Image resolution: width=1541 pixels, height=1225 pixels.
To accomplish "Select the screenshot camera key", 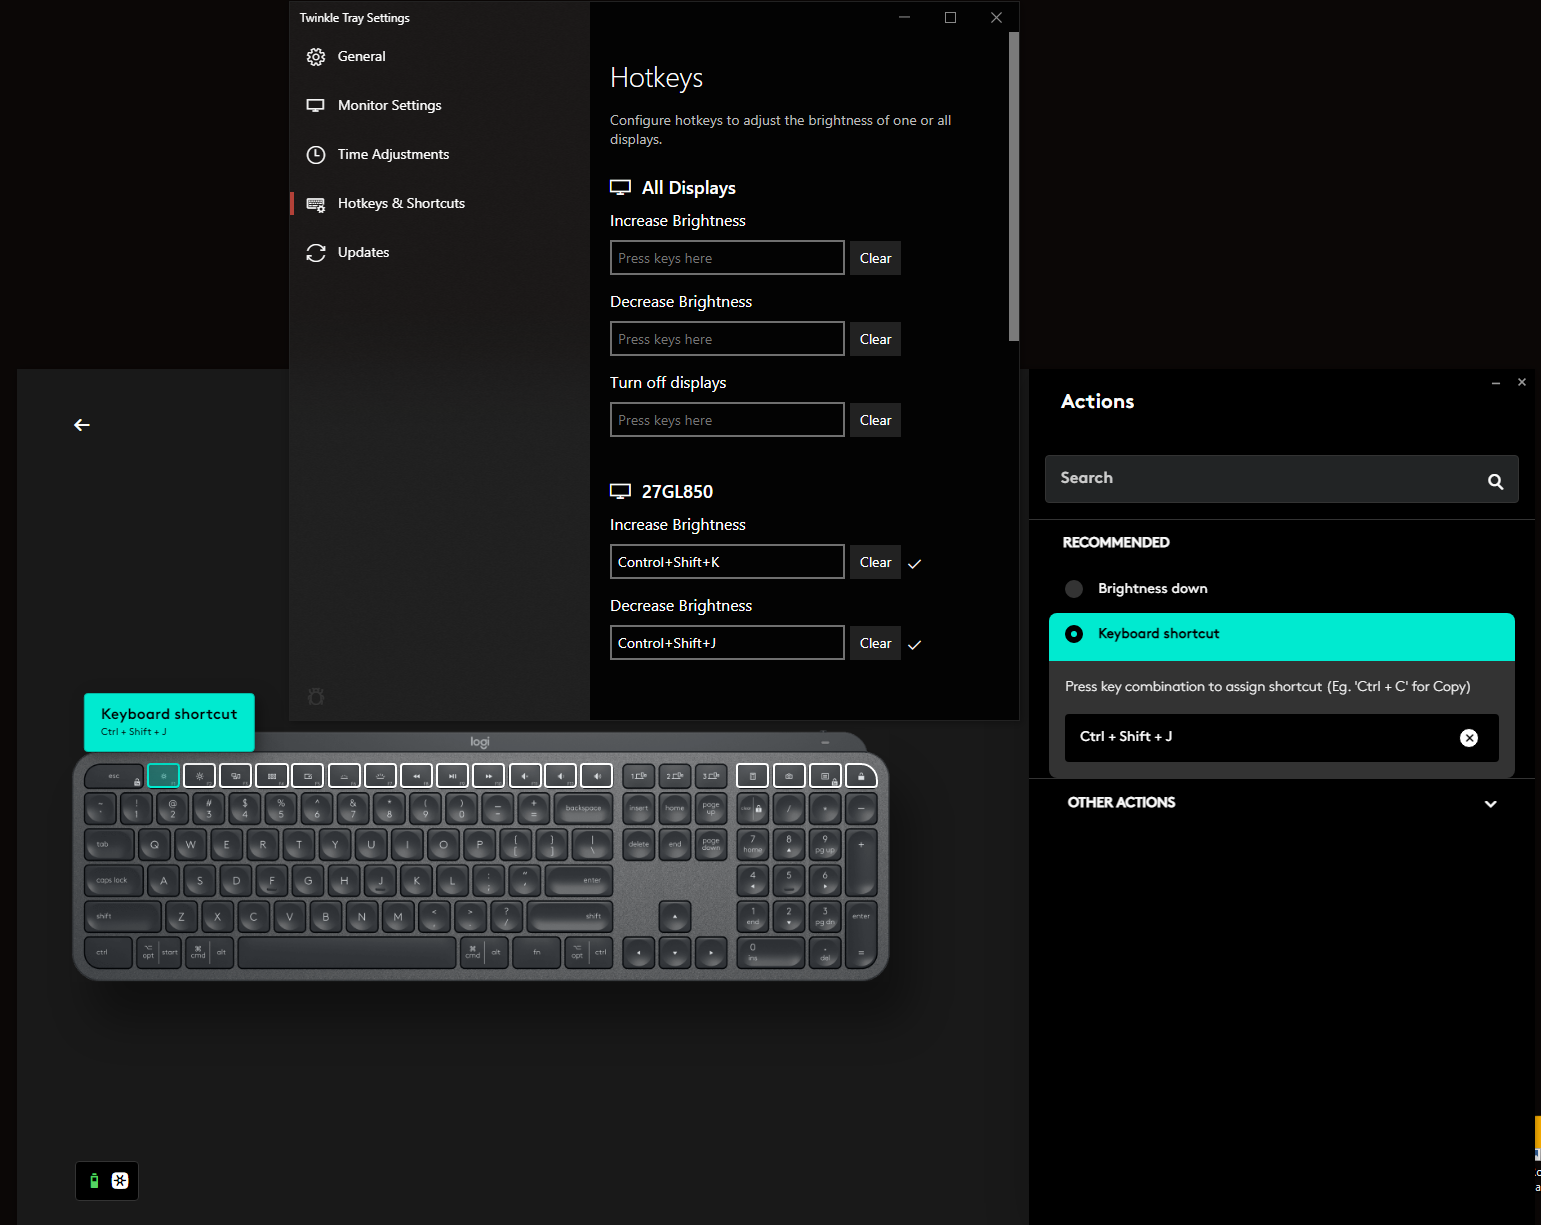I will [x=789, y=776].
